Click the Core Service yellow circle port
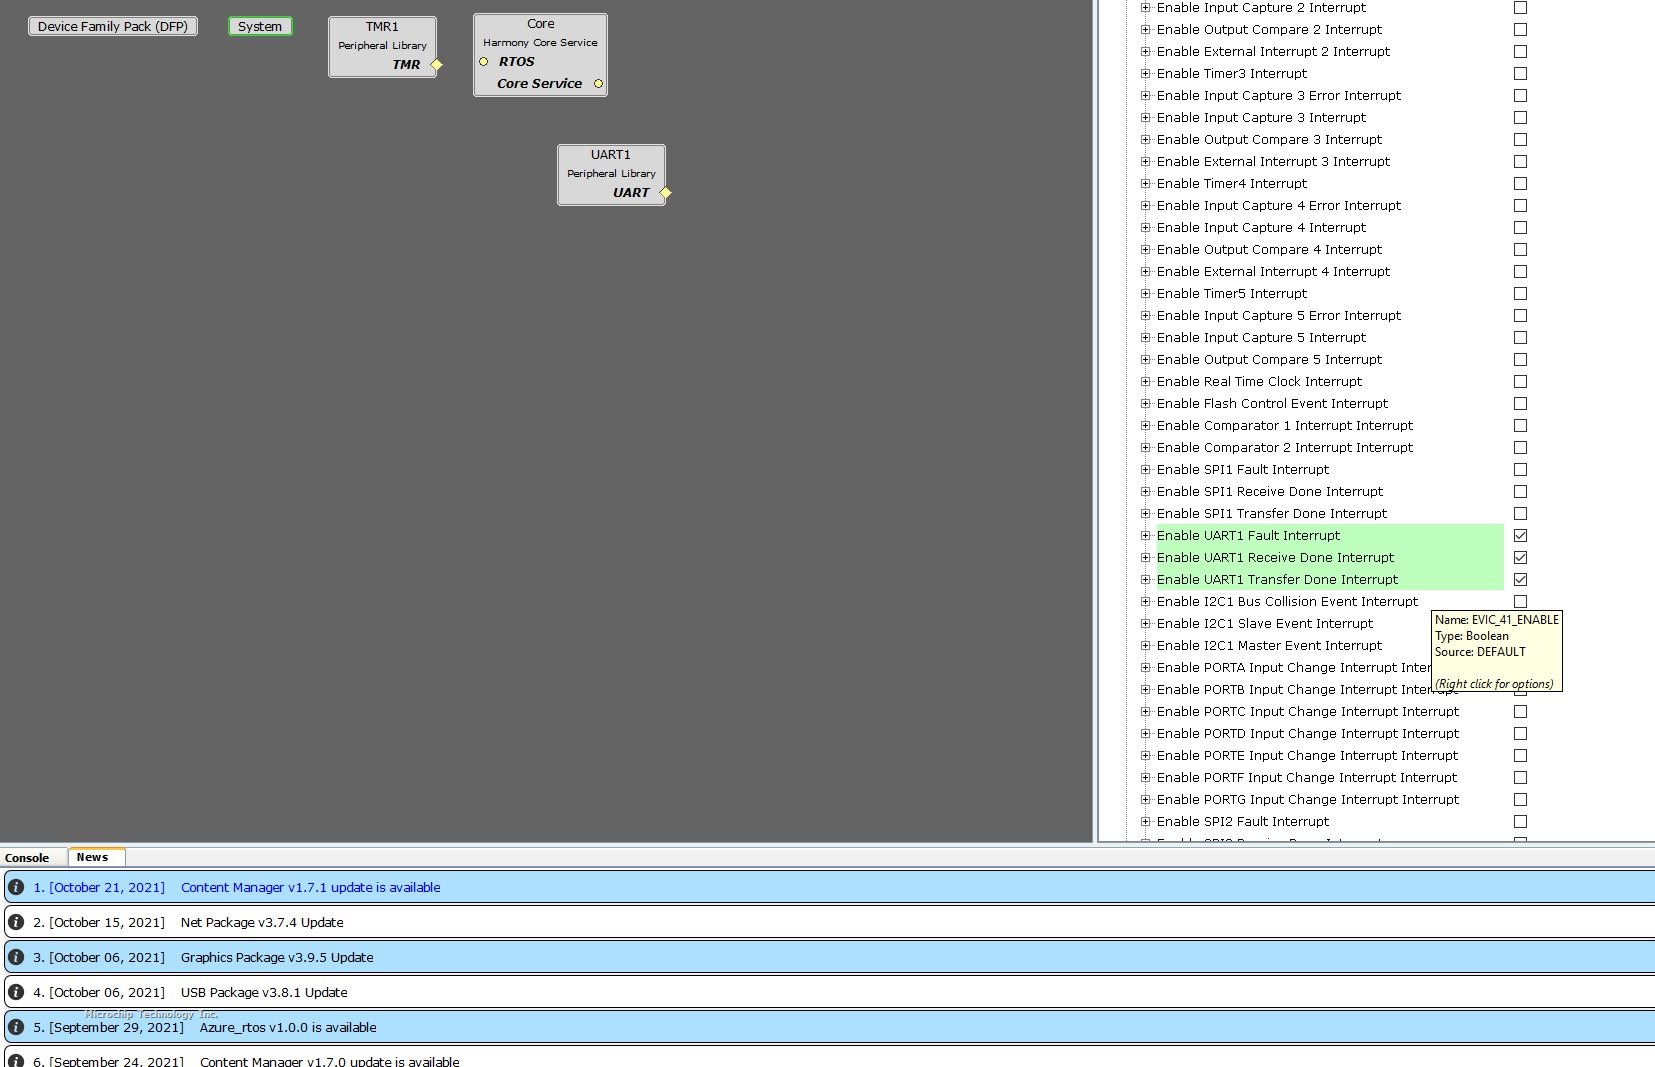The image size is (1655, 1067). click(x=598, y=84)
